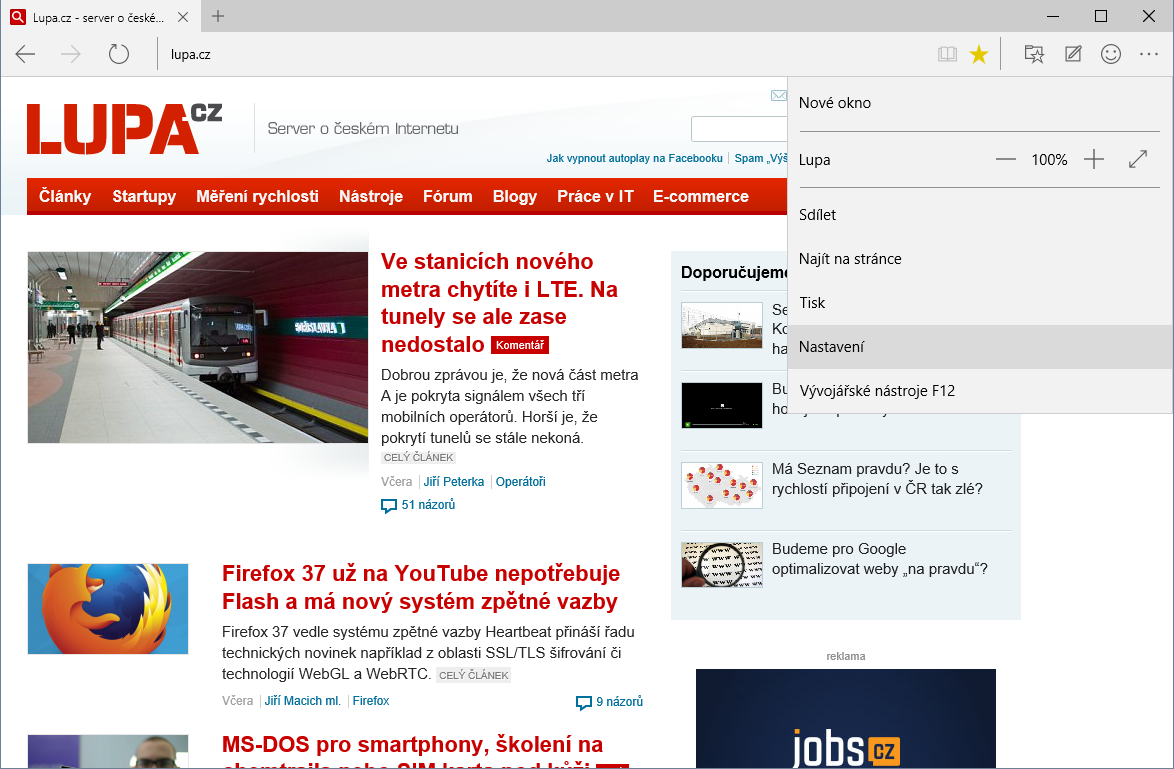Image resolution: width=1174 pixels, height=769 pixels.
Task: Click speech bubble icon beside 9 názorů
Action: tap(583, 702)
